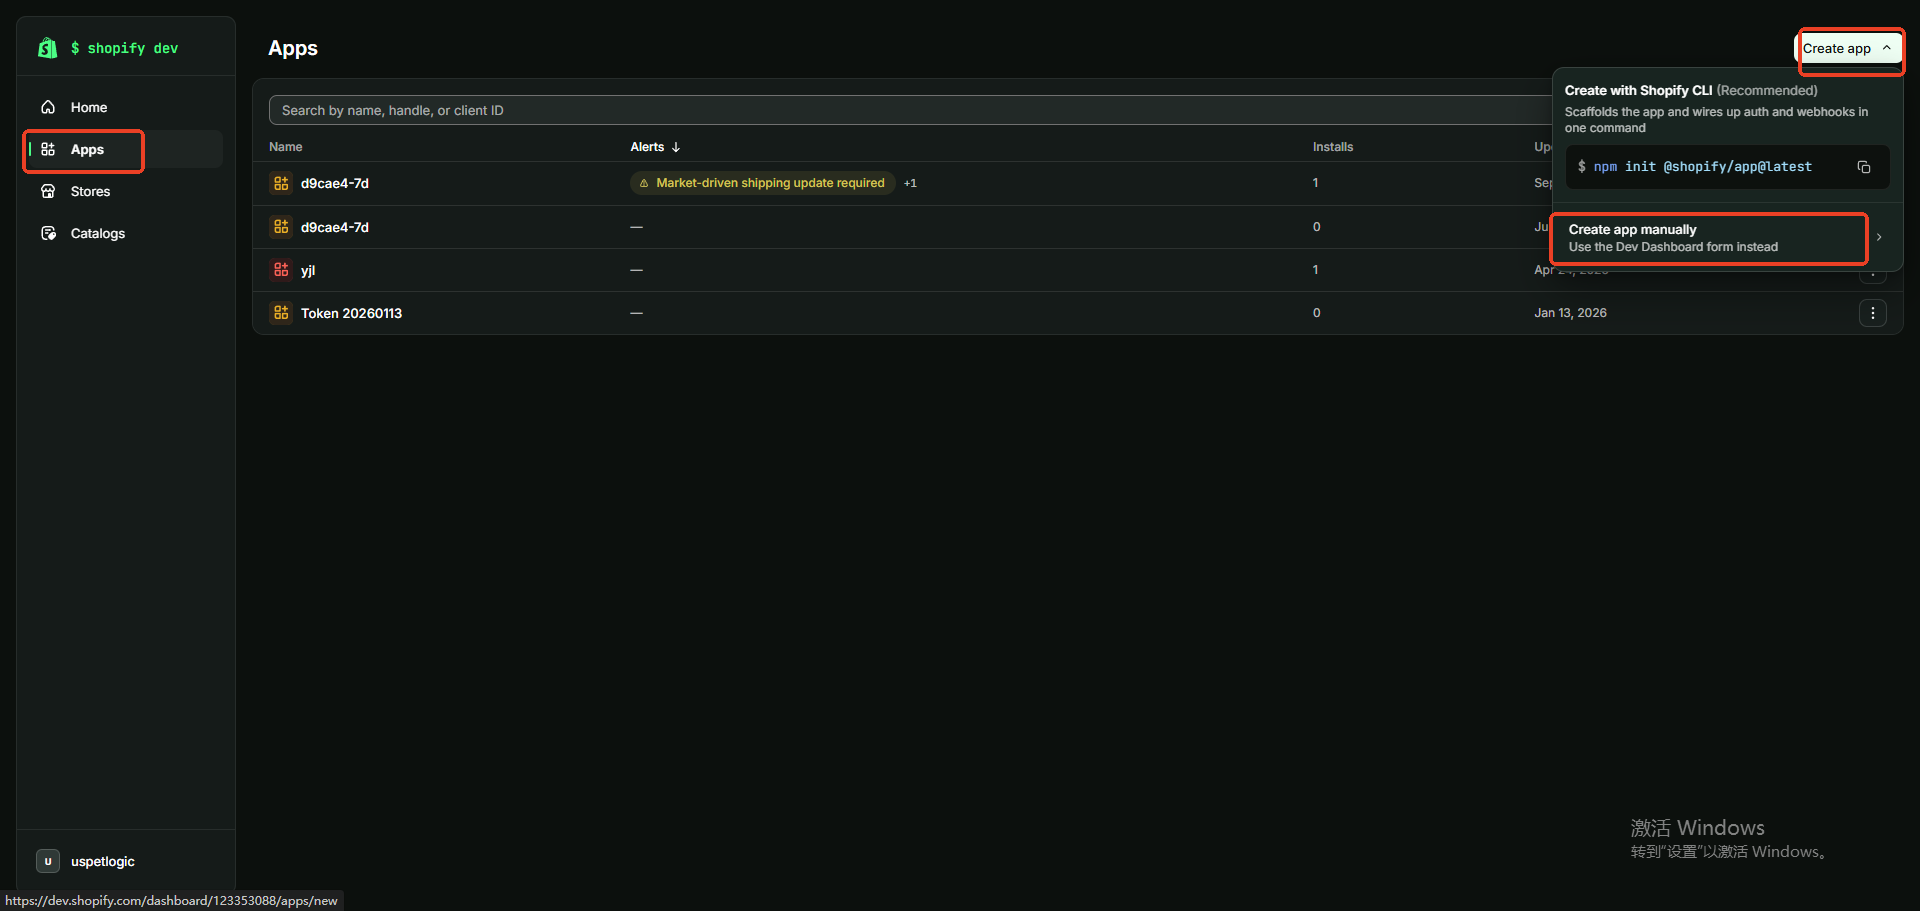1920x911 pixels.
Task: Click the Installs column header
Action: click(x=1333, y=147)
